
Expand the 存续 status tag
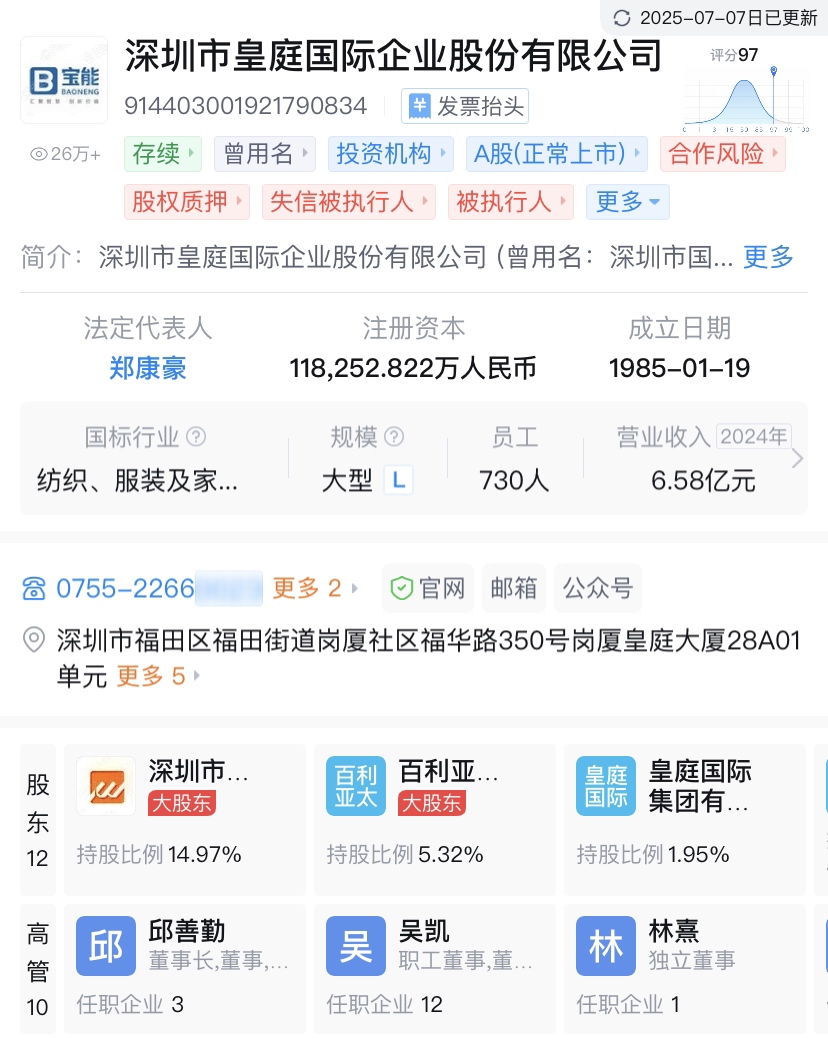(x=163, y=154)
